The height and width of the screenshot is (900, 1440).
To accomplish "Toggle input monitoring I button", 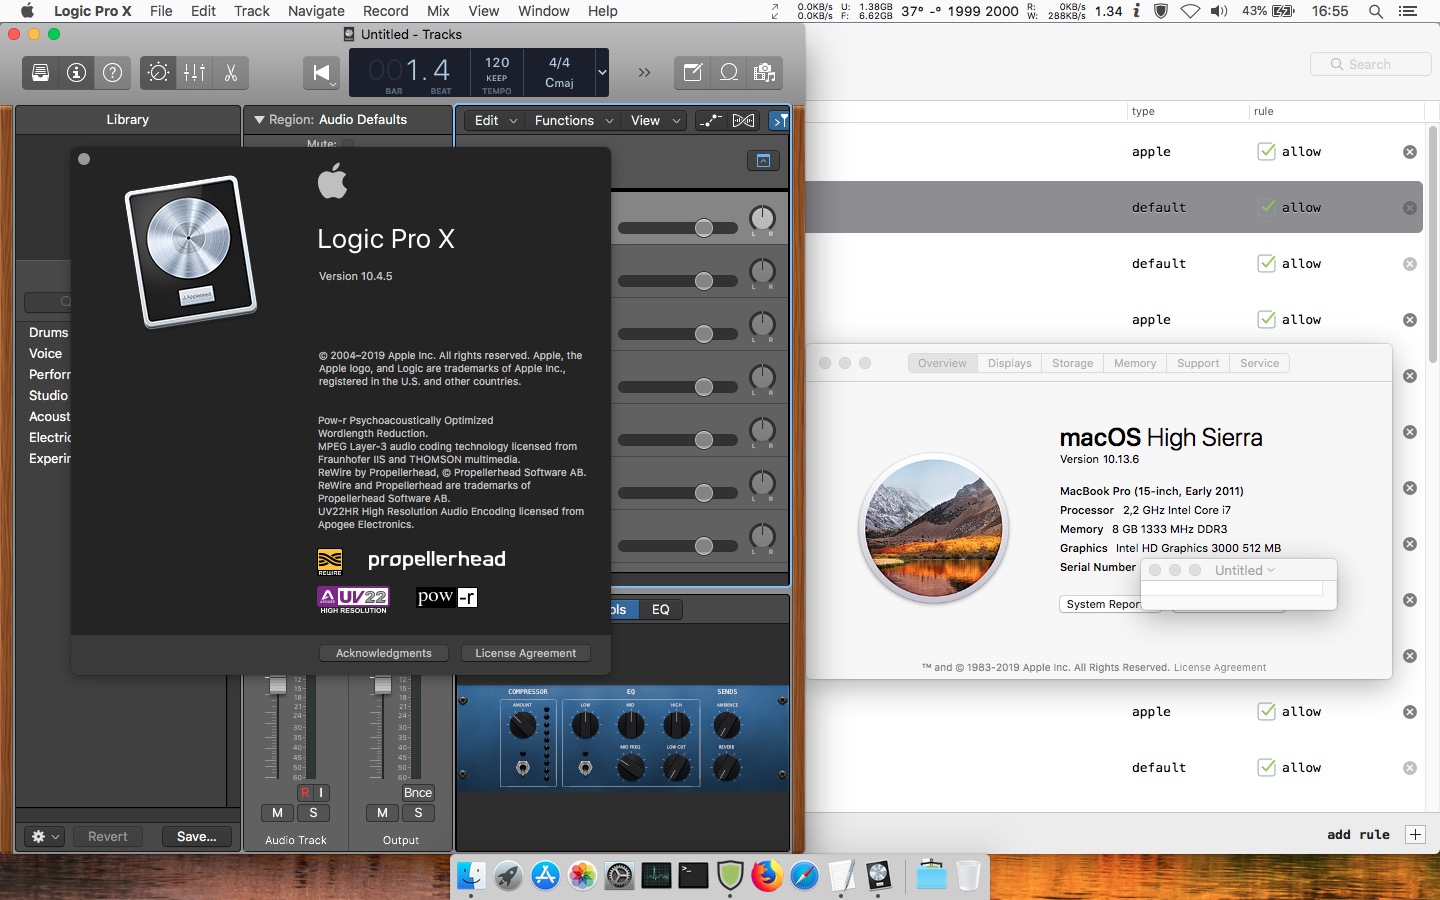I will click(321, 793).
